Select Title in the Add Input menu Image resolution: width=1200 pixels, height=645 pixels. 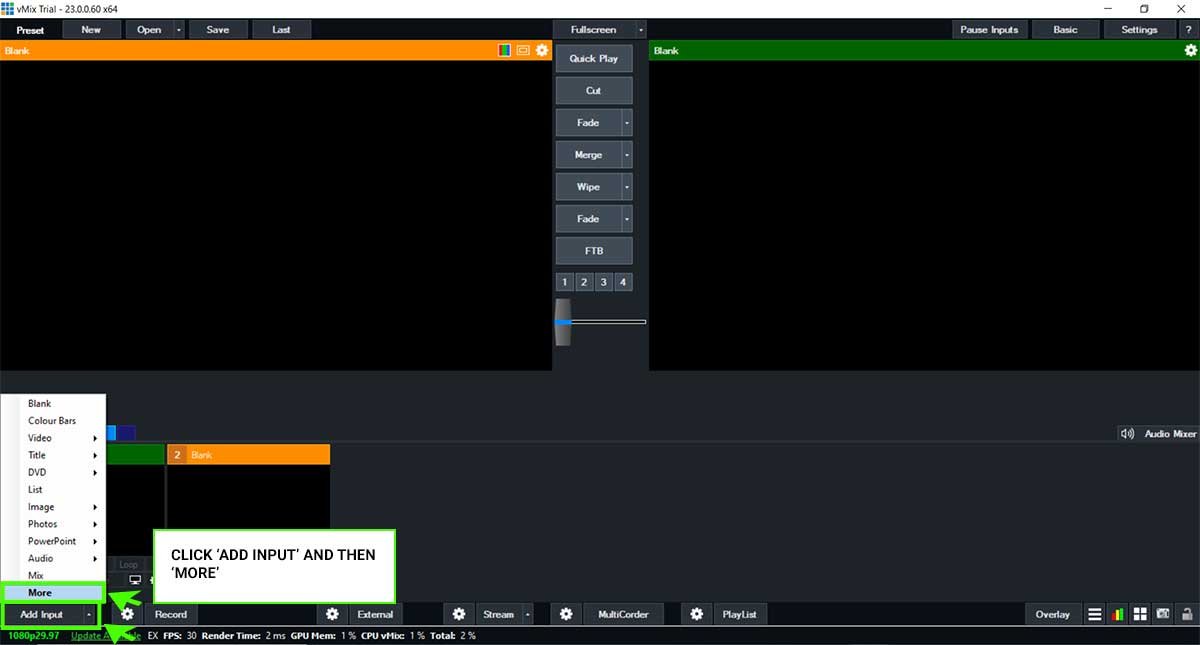[53, 455]
